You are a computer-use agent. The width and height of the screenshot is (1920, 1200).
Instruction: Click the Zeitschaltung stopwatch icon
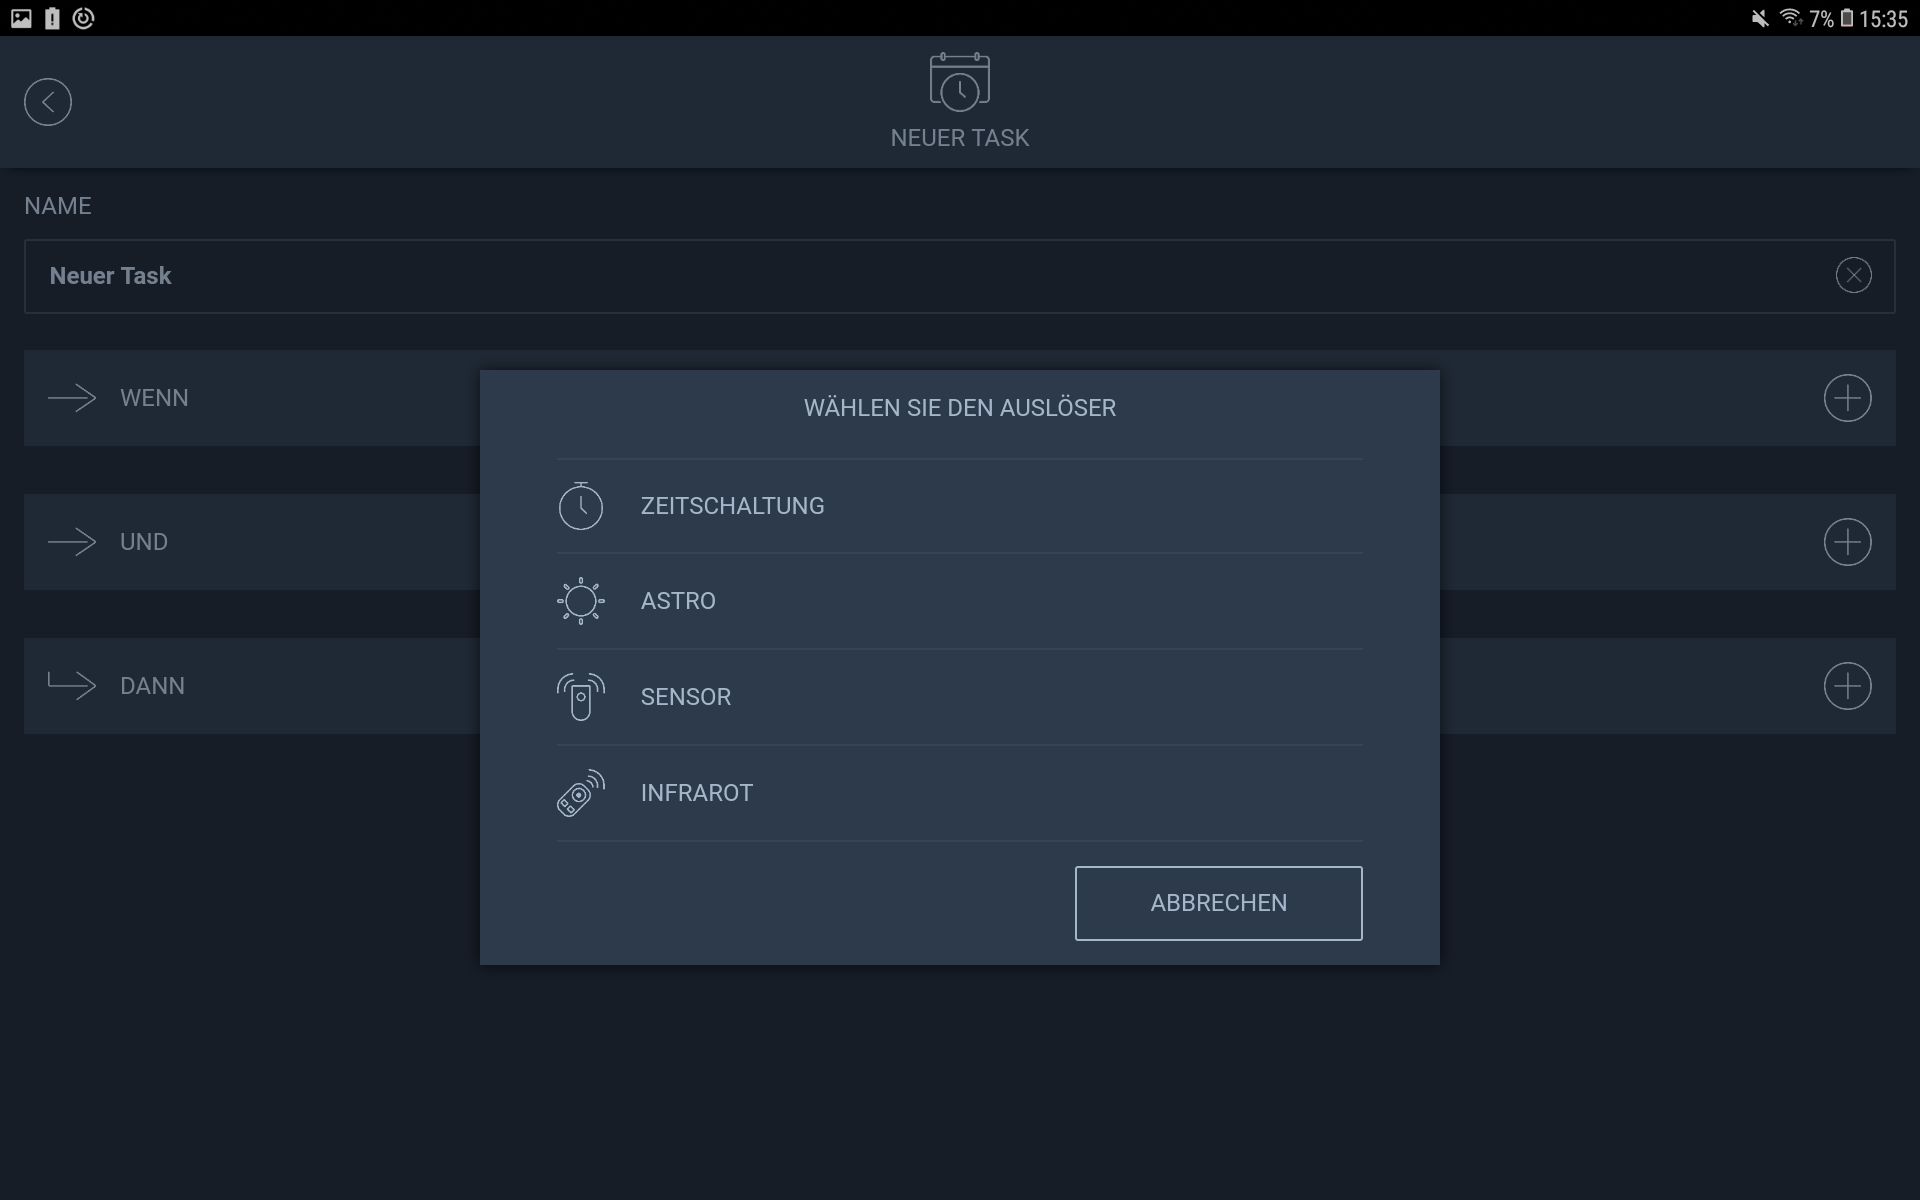coord(580,506)
